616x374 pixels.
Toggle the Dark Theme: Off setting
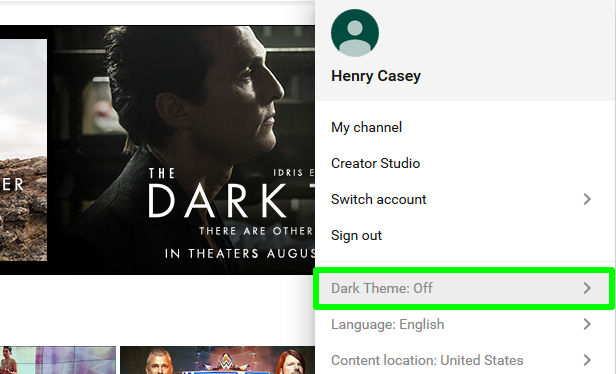click(464, 288)
